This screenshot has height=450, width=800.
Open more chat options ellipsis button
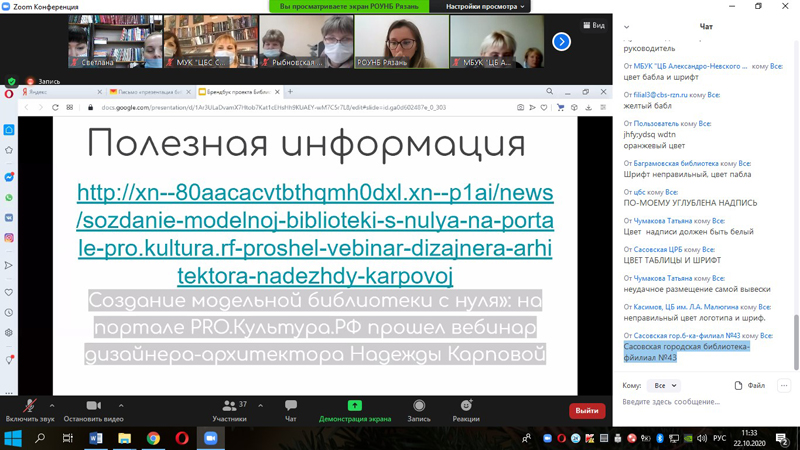[x=784, y=385]
